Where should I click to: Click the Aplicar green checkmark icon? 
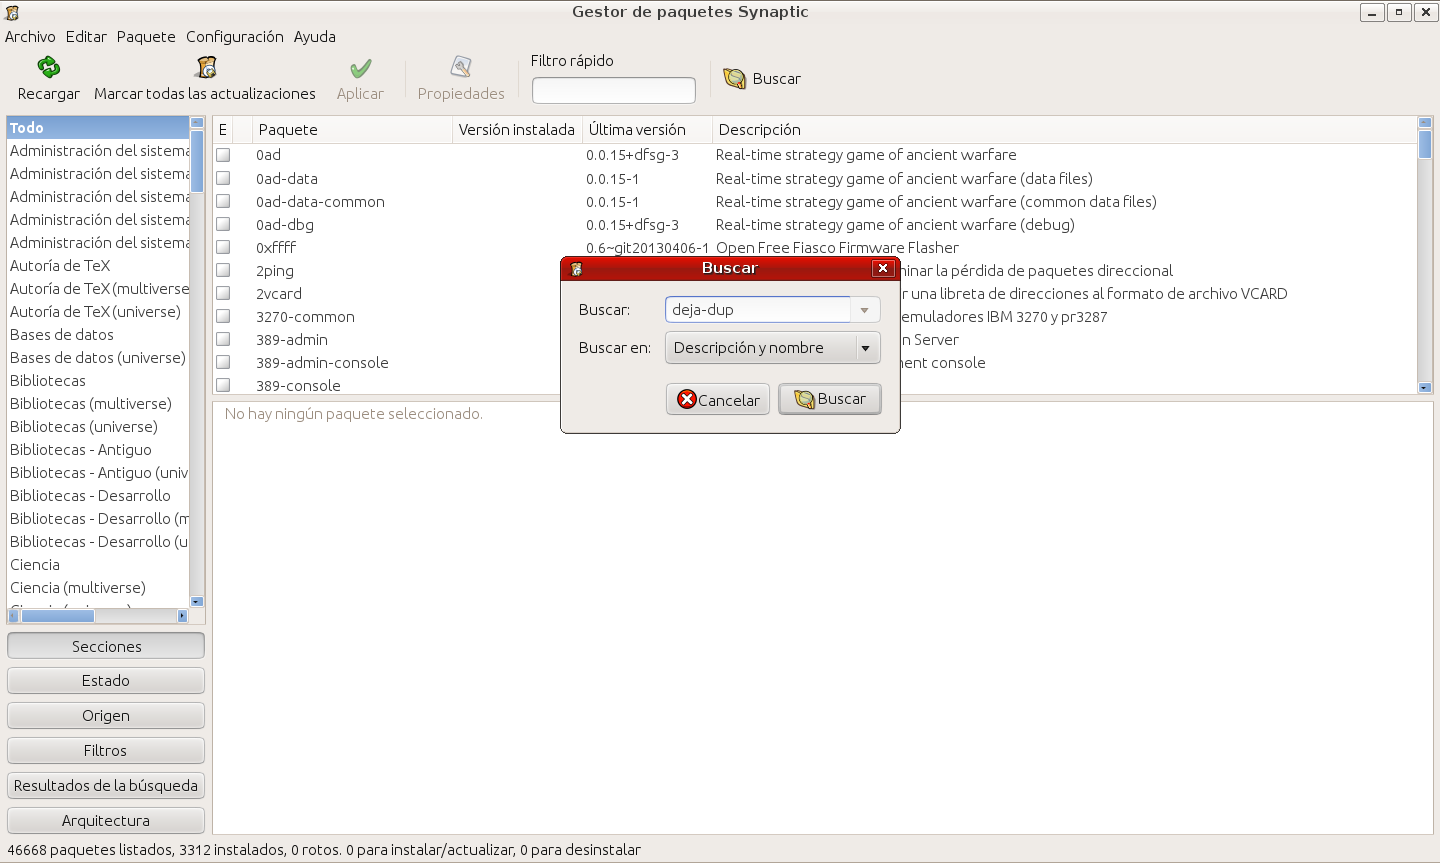point(360,68)
